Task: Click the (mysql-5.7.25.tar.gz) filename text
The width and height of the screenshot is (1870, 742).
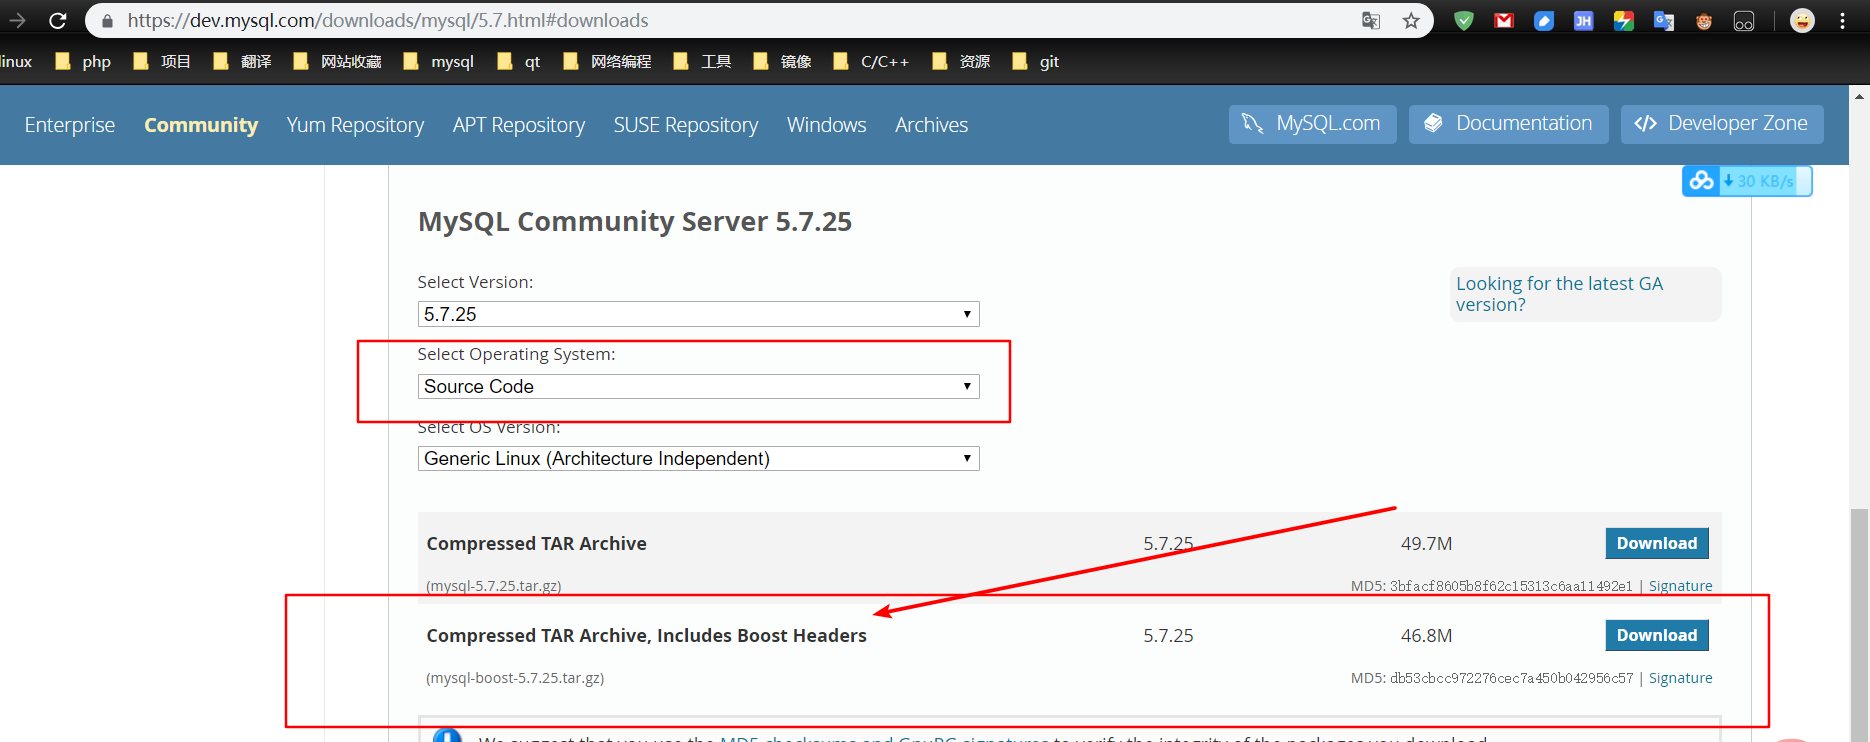Action: point(494,586)
